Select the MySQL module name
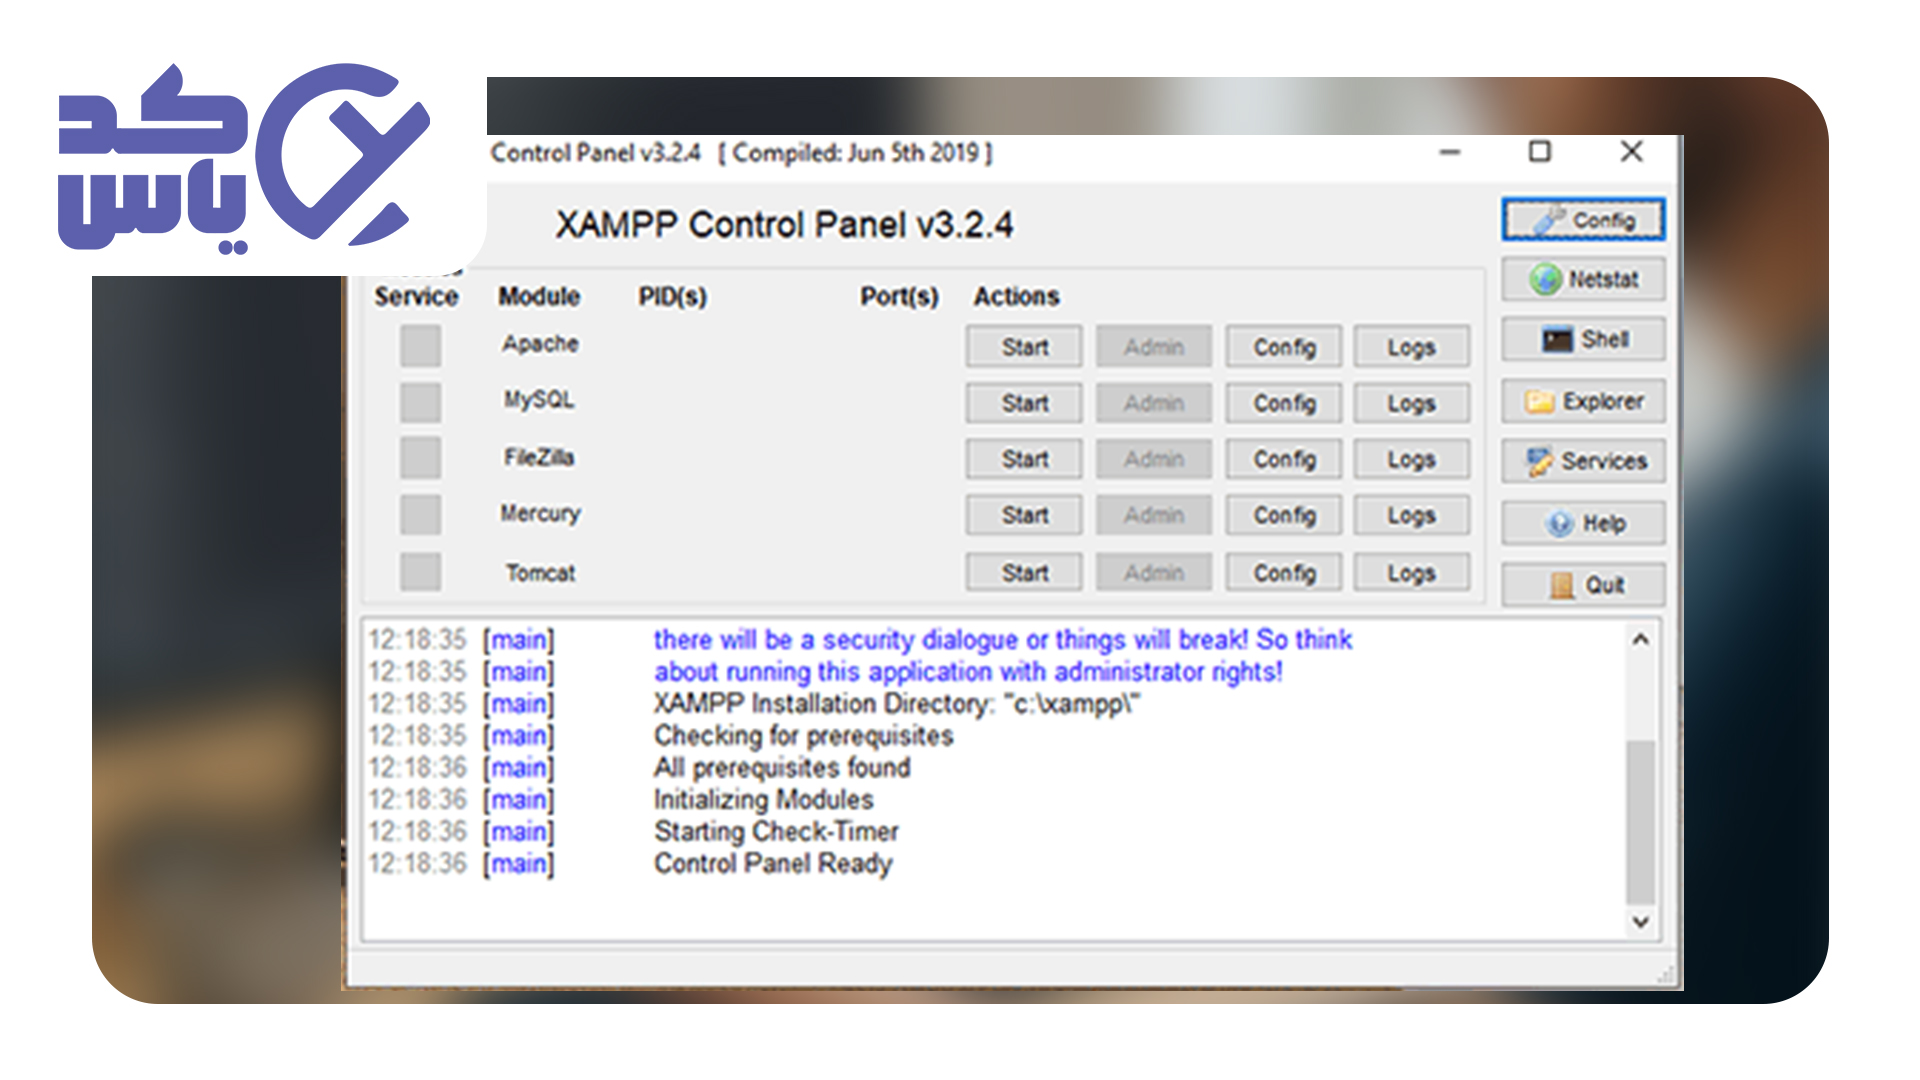 539,400
